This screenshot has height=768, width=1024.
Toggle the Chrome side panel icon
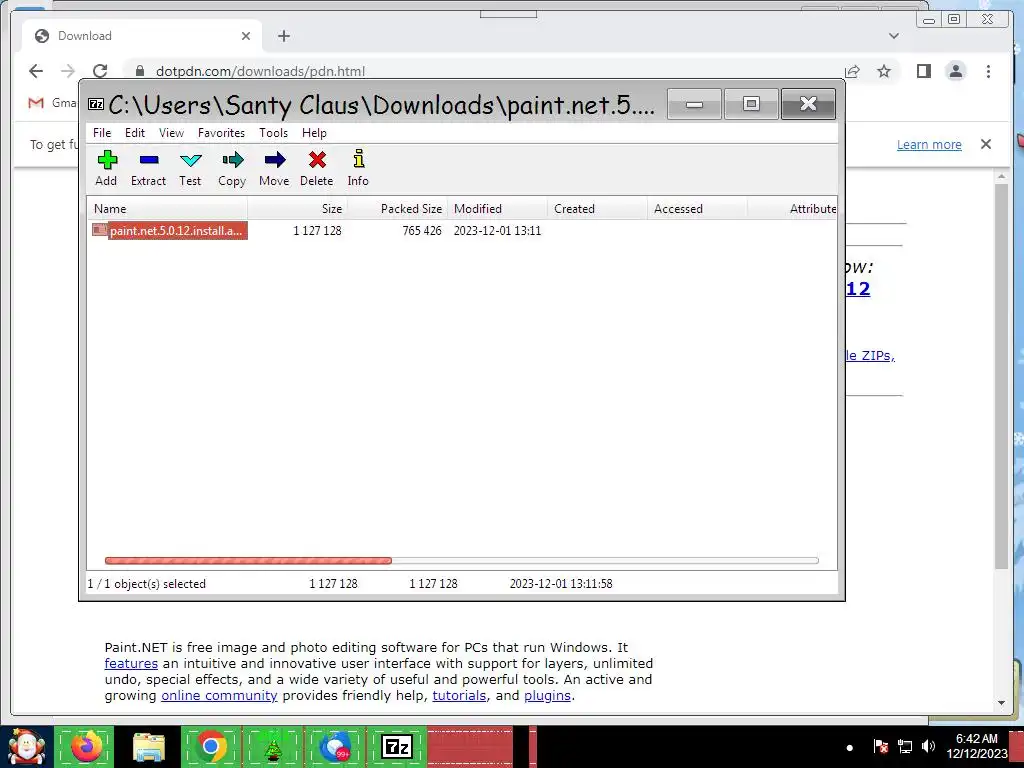pos(923,71)
